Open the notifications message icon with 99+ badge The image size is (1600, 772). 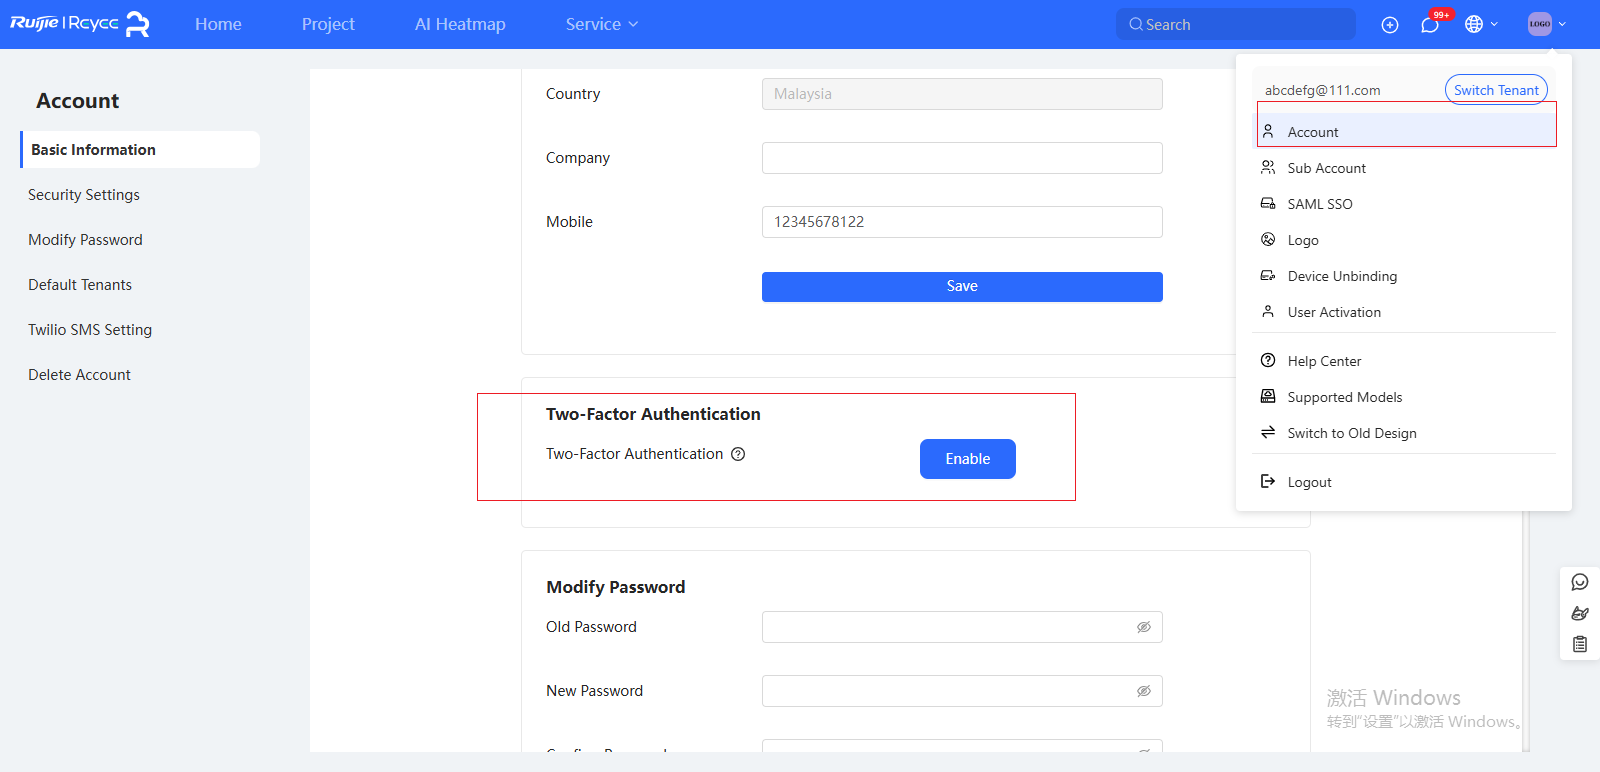1430,25
